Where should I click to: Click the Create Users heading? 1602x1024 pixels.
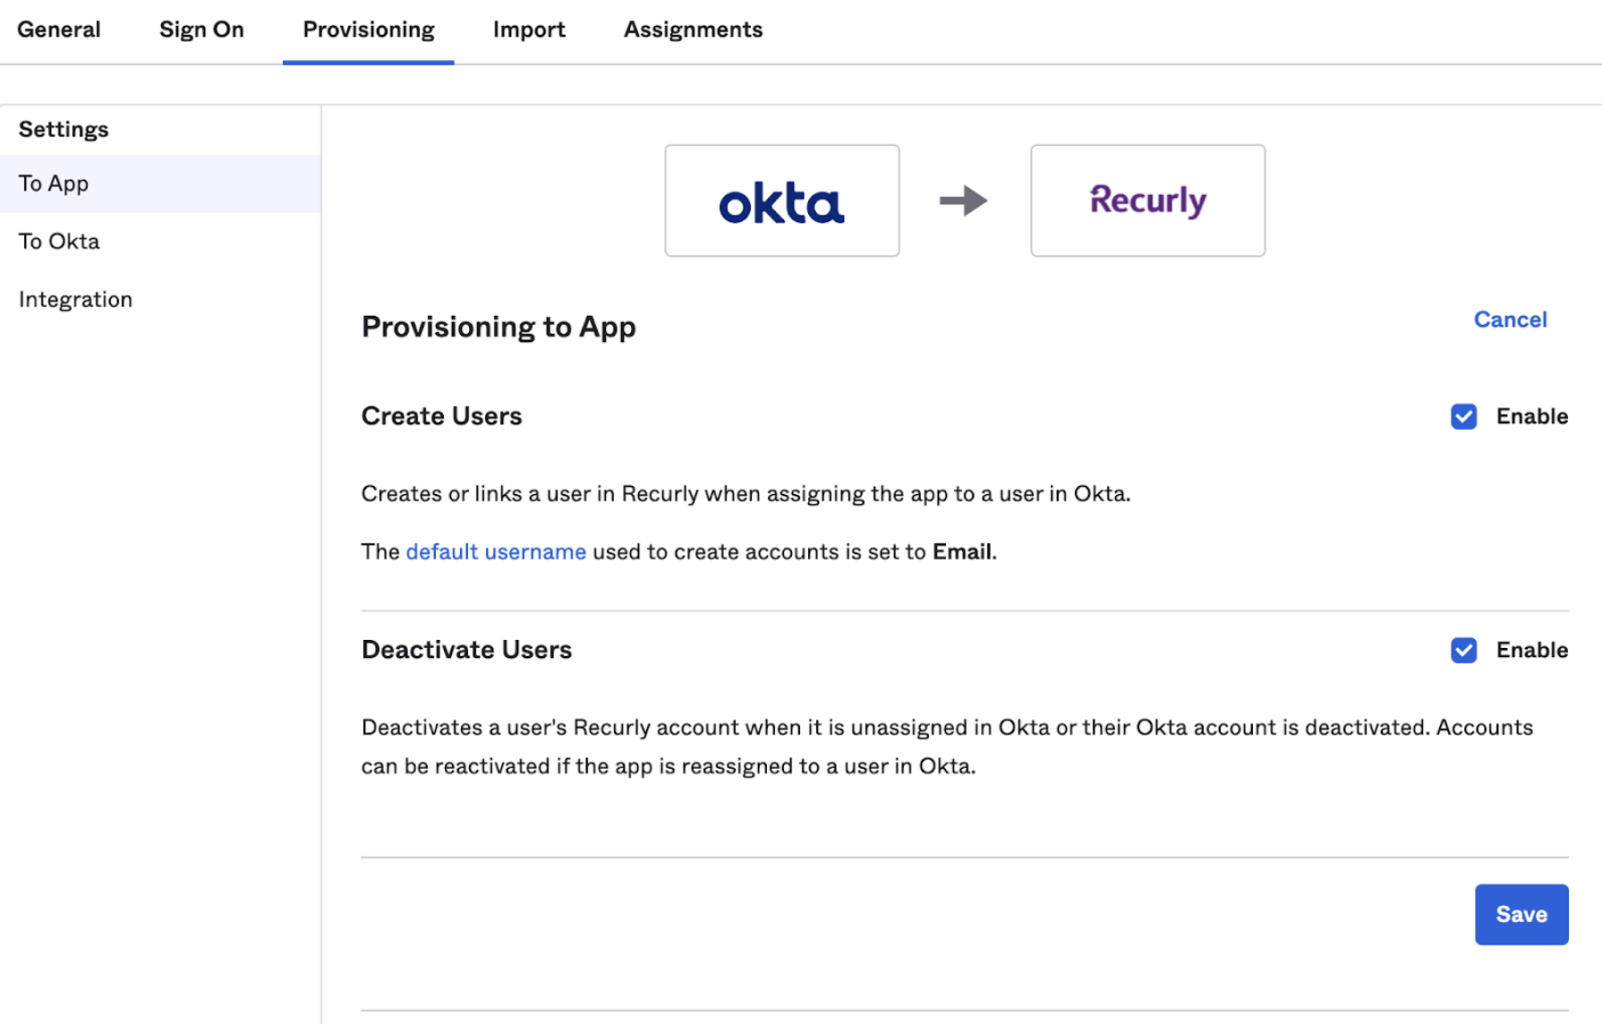442,416
